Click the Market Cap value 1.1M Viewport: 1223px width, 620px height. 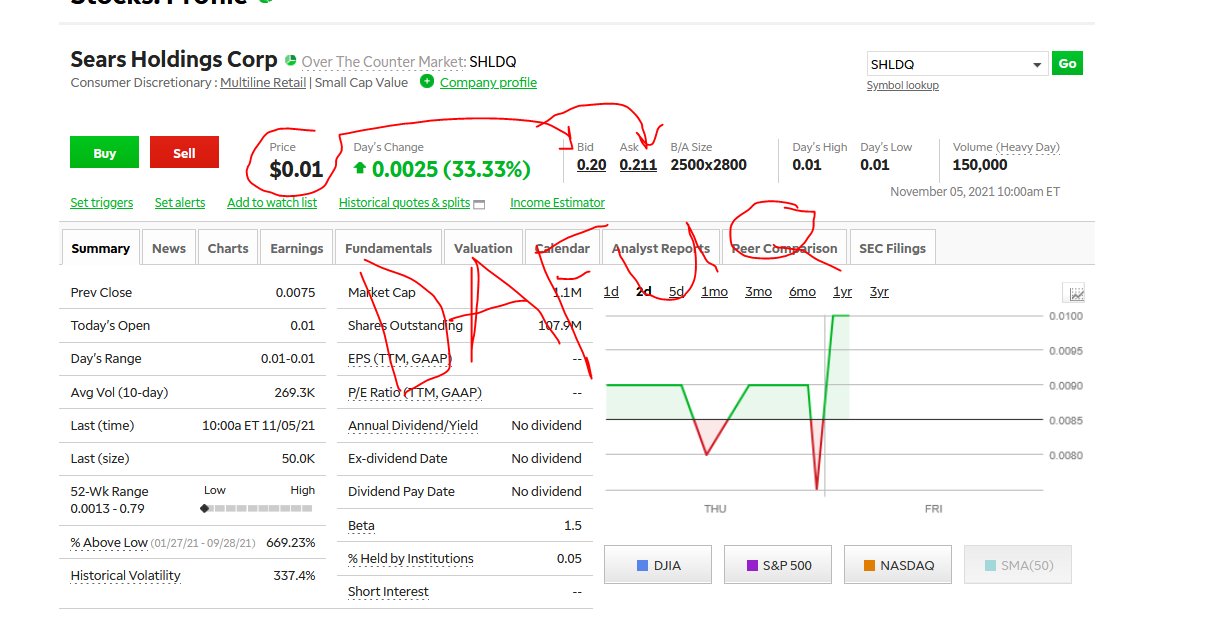[567, 293]
